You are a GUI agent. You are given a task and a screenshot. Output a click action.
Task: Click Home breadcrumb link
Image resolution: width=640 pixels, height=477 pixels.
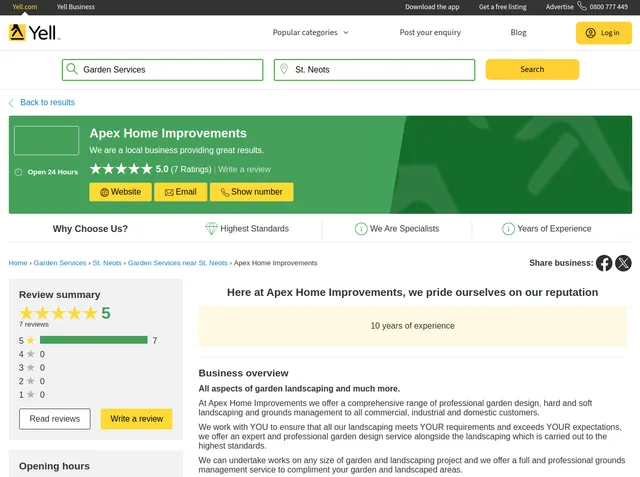point(18,263)
